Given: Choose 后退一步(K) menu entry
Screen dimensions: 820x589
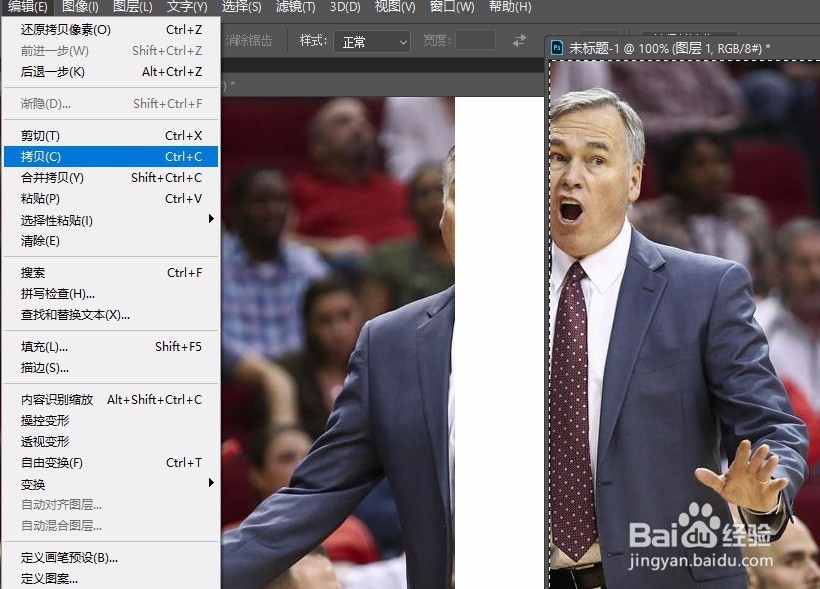Looking at the screenshot, I should pyautogui.click(x=111, y=72).
